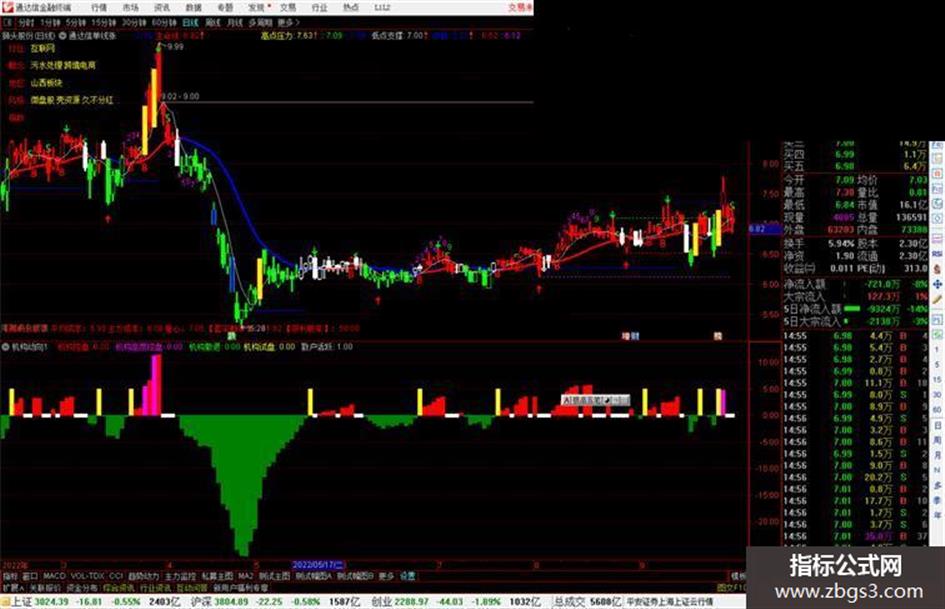Click the 互联网 industry tag
Screen dimensions: 945x609
coord(43,48)
